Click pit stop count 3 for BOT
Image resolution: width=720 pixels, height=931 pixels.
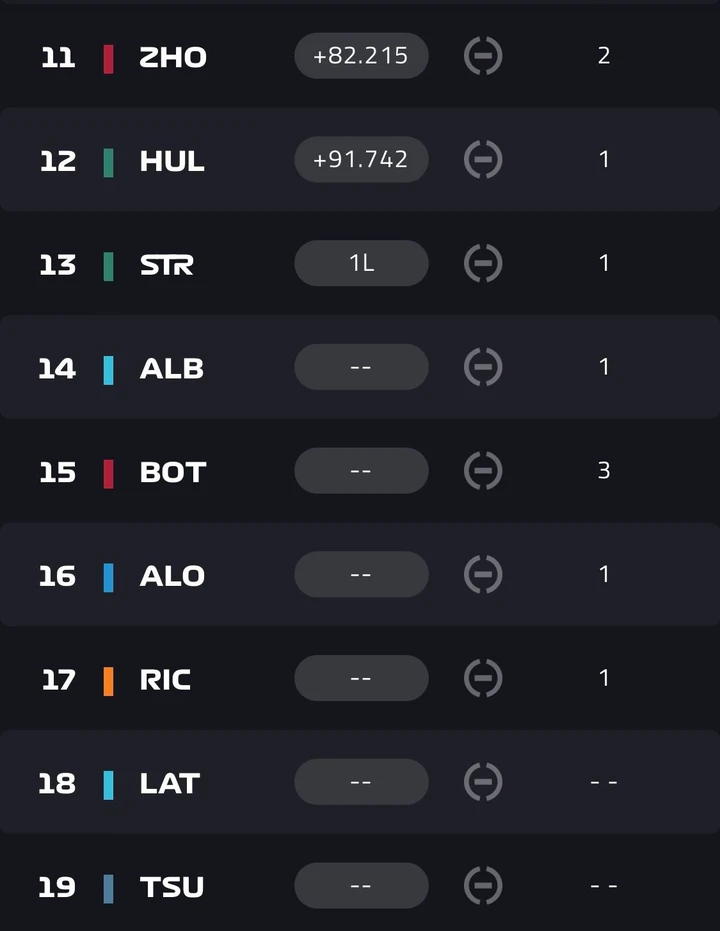604,470
